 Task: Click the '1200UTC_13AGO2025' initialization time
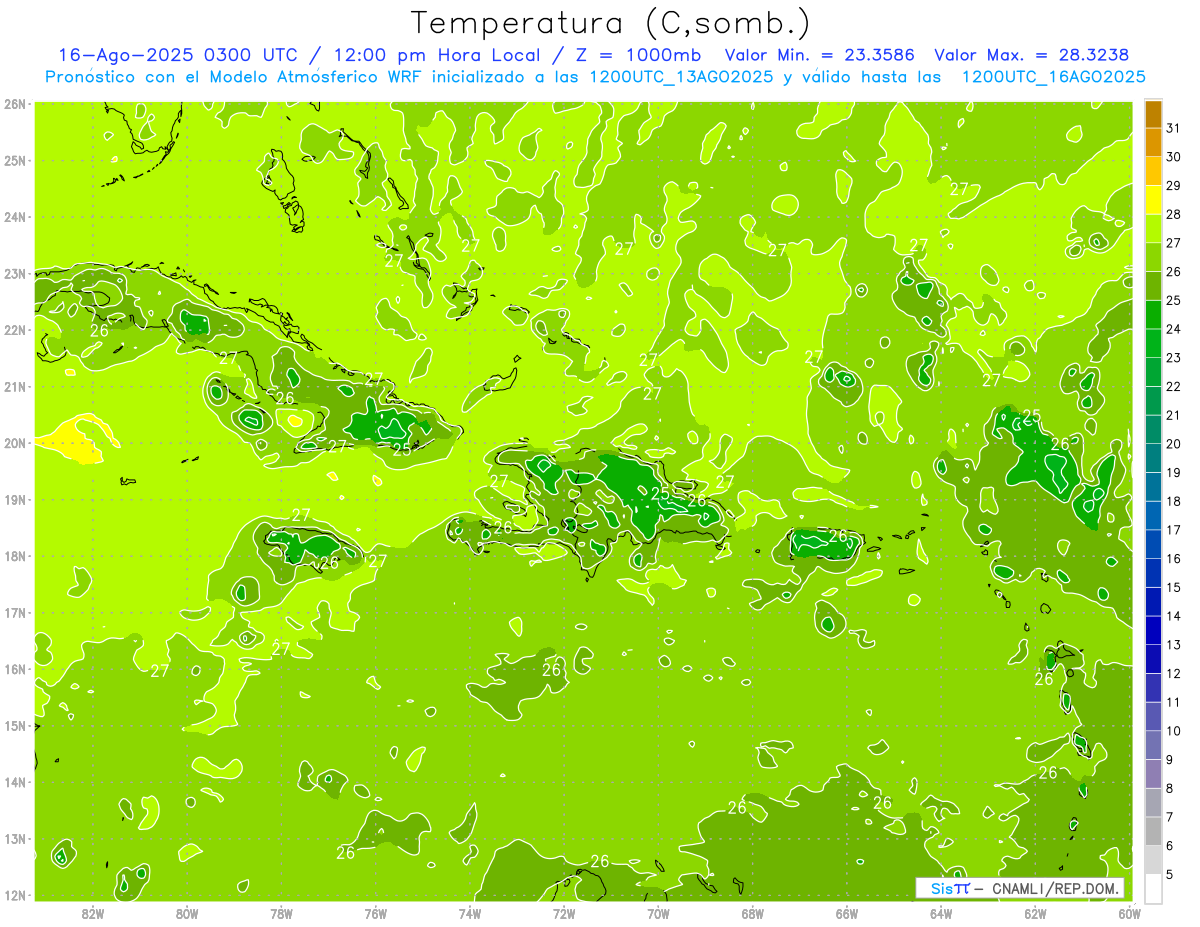click(x=682, y=77)
